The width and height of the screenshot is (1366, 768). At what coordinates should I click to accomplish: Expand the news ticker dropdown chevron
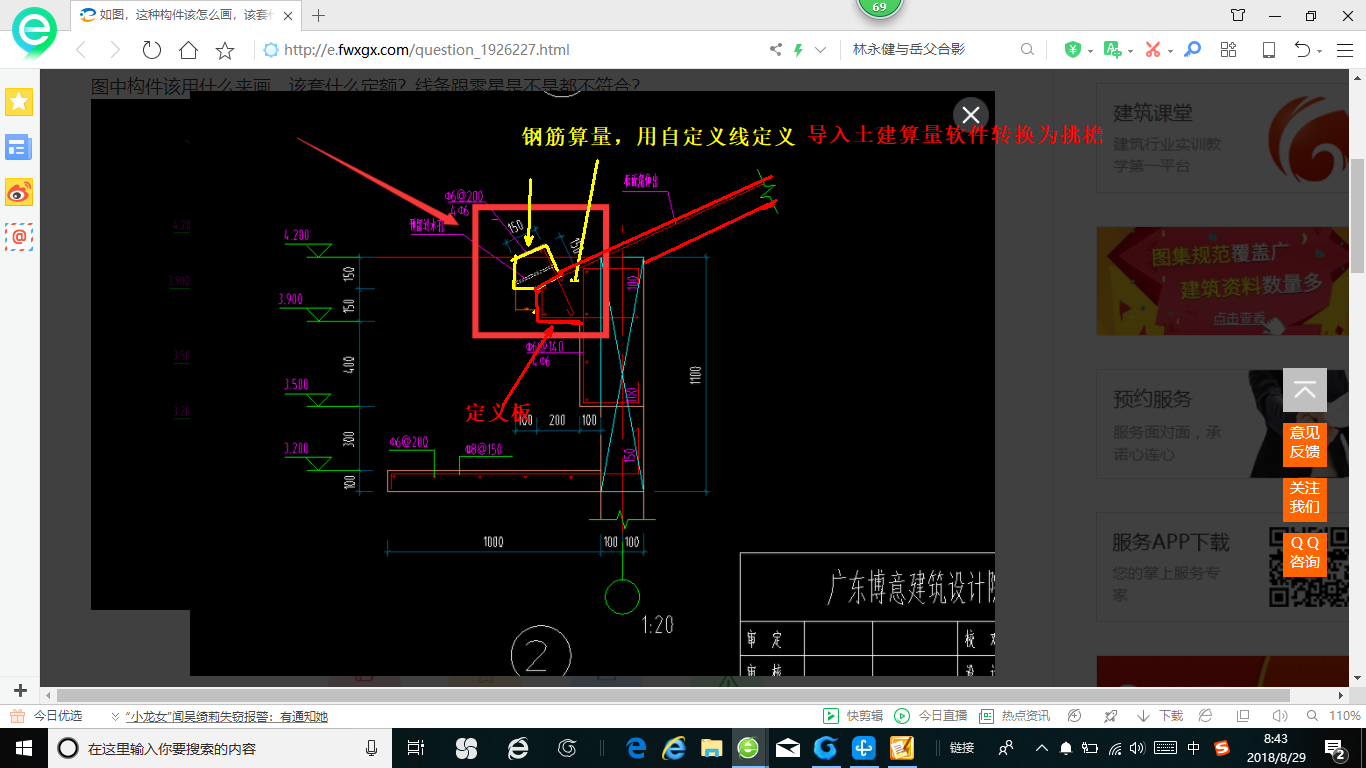point(115,716)
